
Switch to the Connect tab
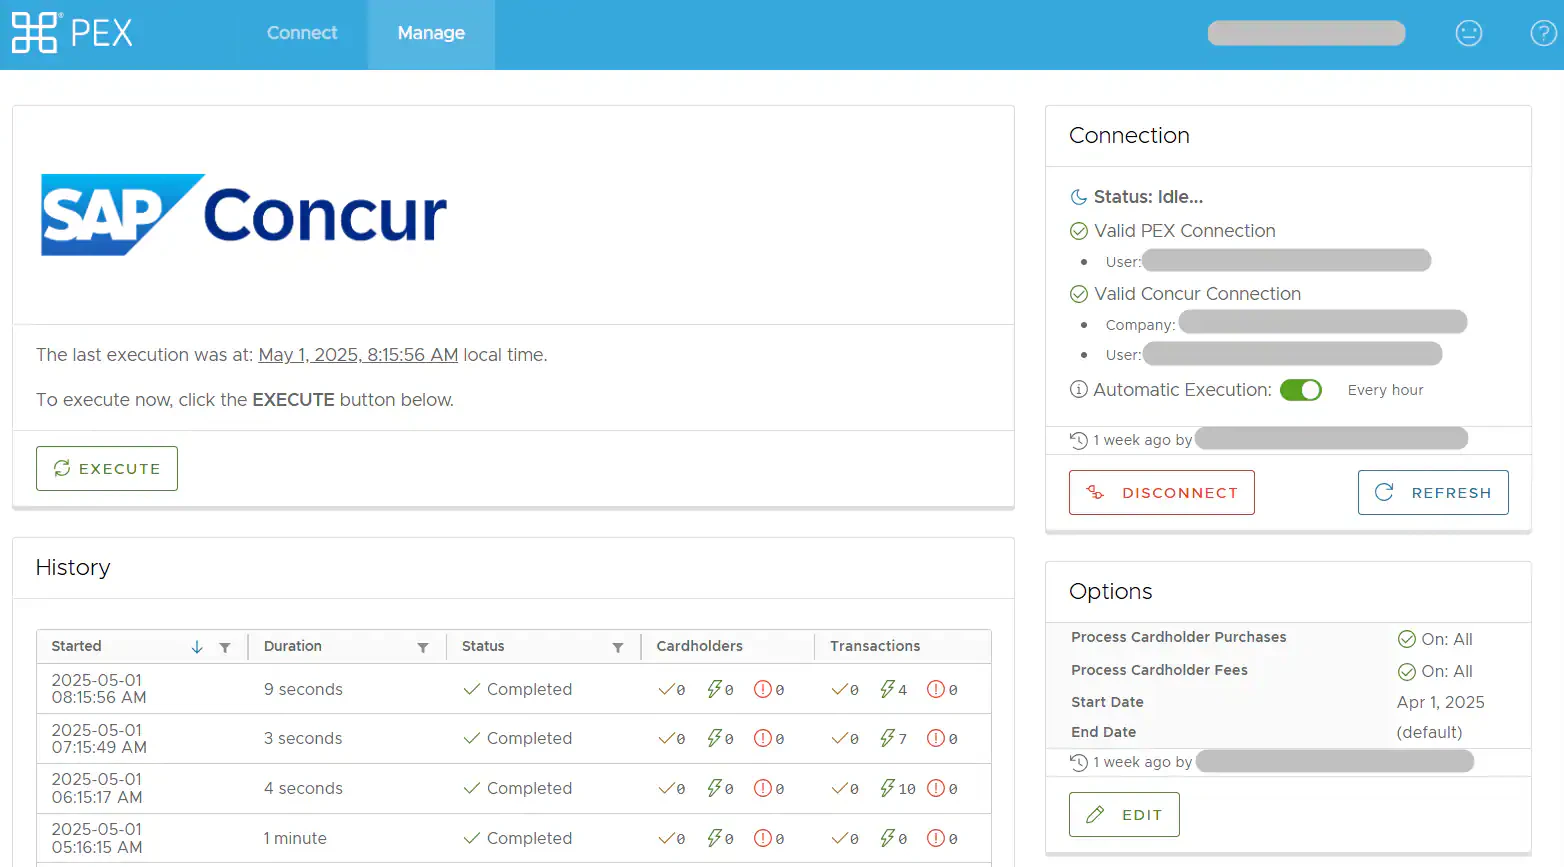[x=302, y=33]
